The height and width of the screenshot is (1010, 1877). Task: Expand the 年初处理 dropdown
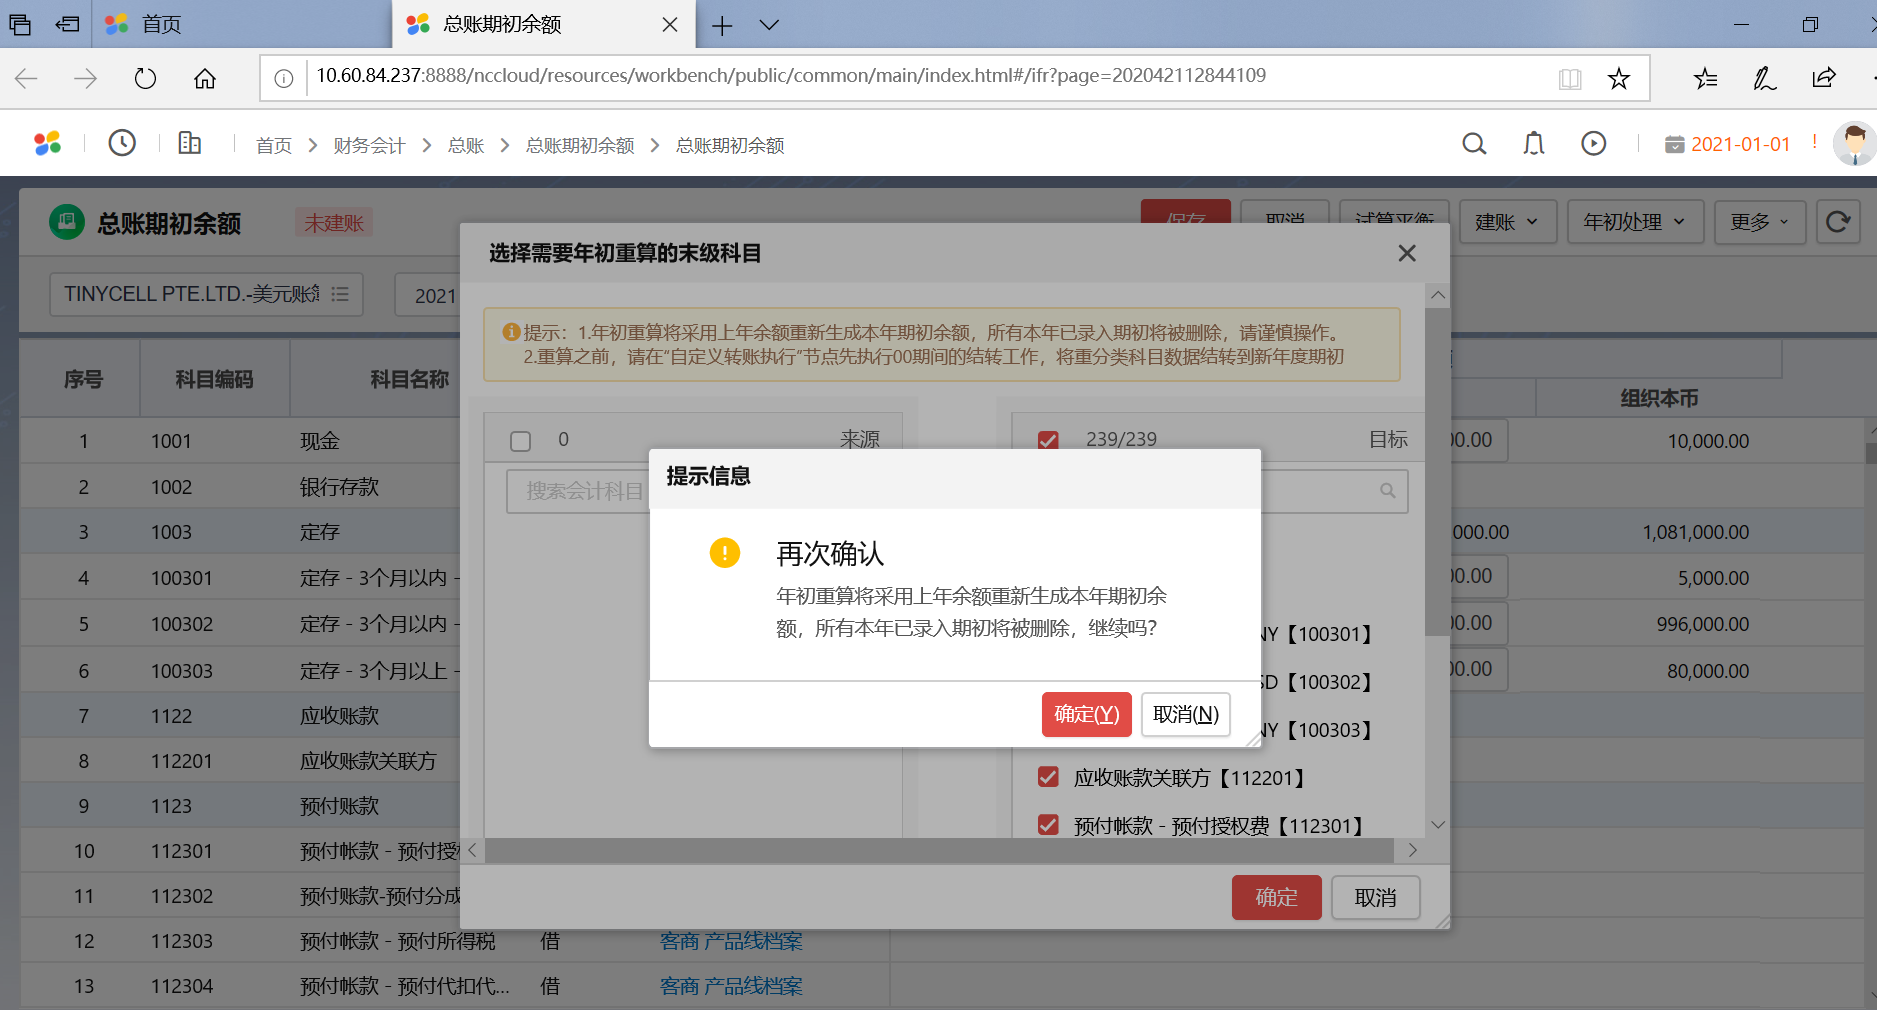pyautogui.click(x=1634, y=222)
